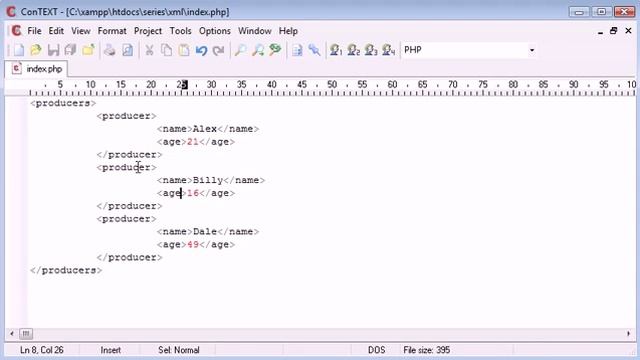Minimize the inner document window

click(x=600, y=31)
